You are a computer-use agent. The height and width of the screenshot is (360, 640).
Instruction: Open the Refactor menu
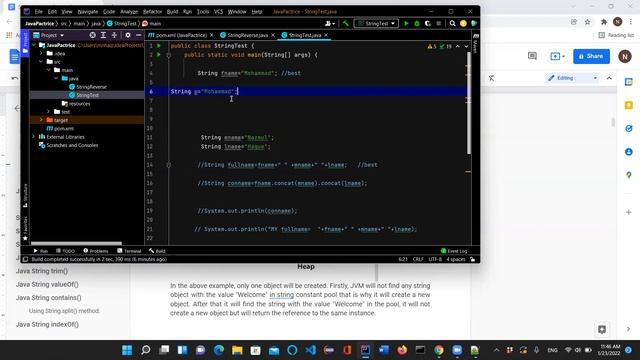click(x=152, y=12)
